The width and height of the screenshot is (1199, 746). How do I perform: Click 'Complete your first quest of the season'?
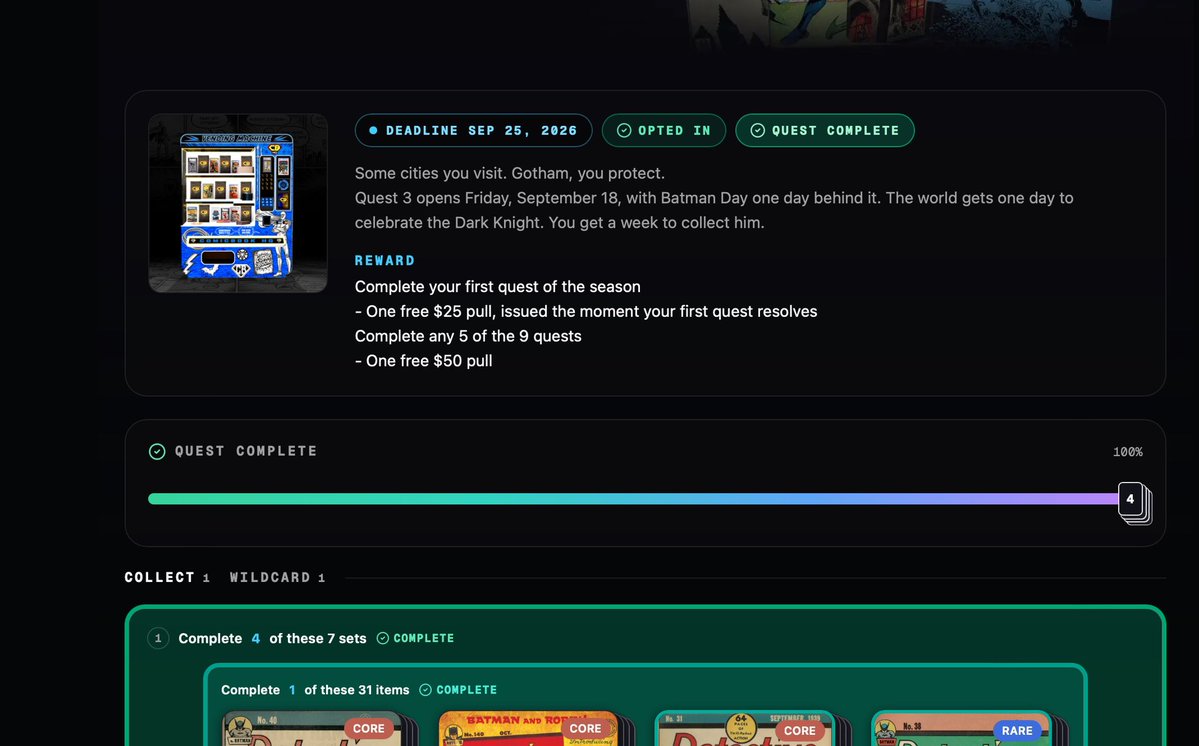click(498, 287)
